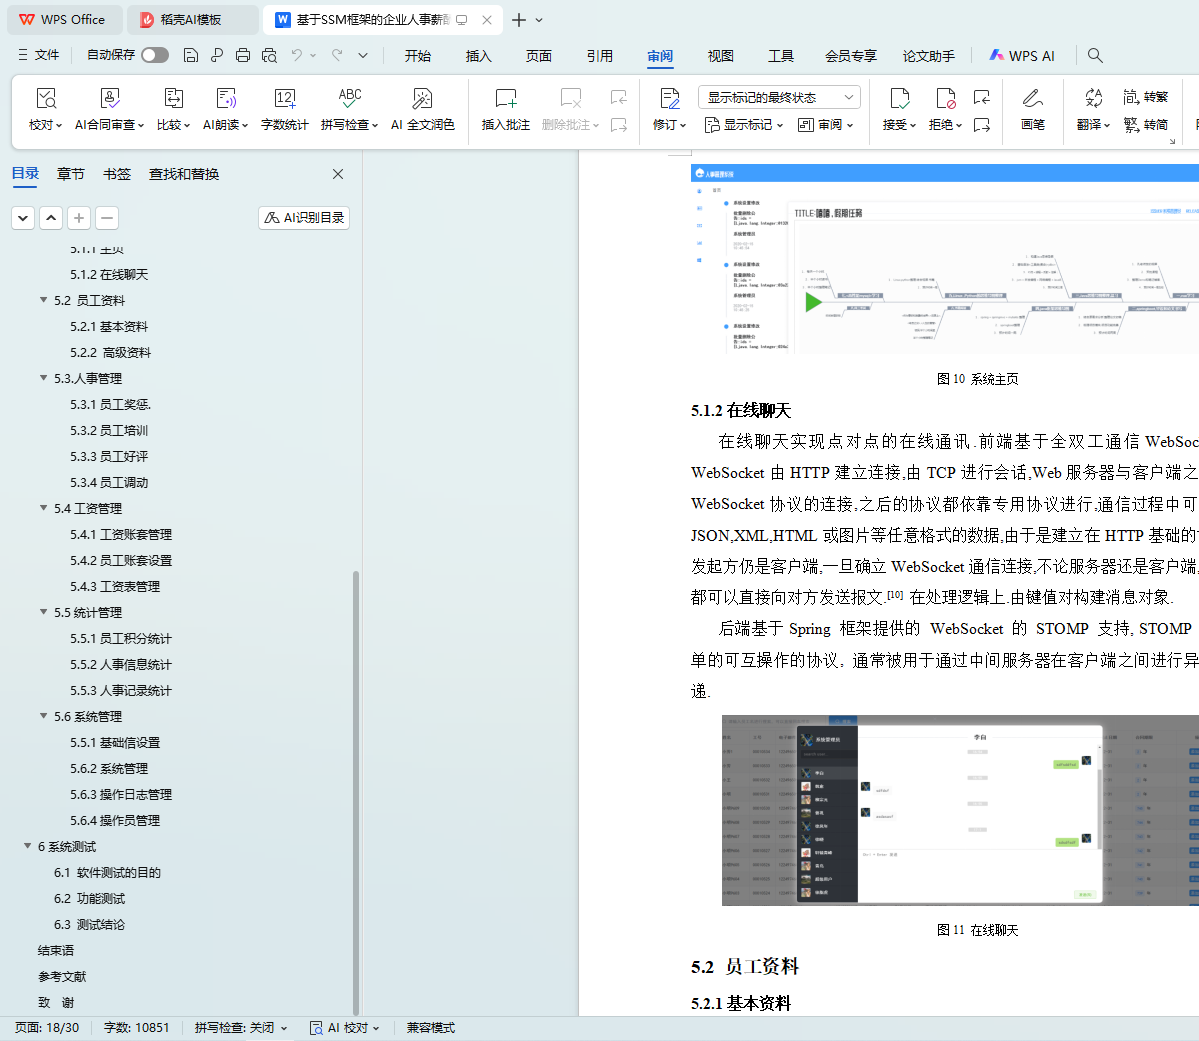Jump to 5.5.2 人事信息统计 heading
Image resolution: width=1199 pixels, height=1041 pixels.
click(x=120, y=664)
